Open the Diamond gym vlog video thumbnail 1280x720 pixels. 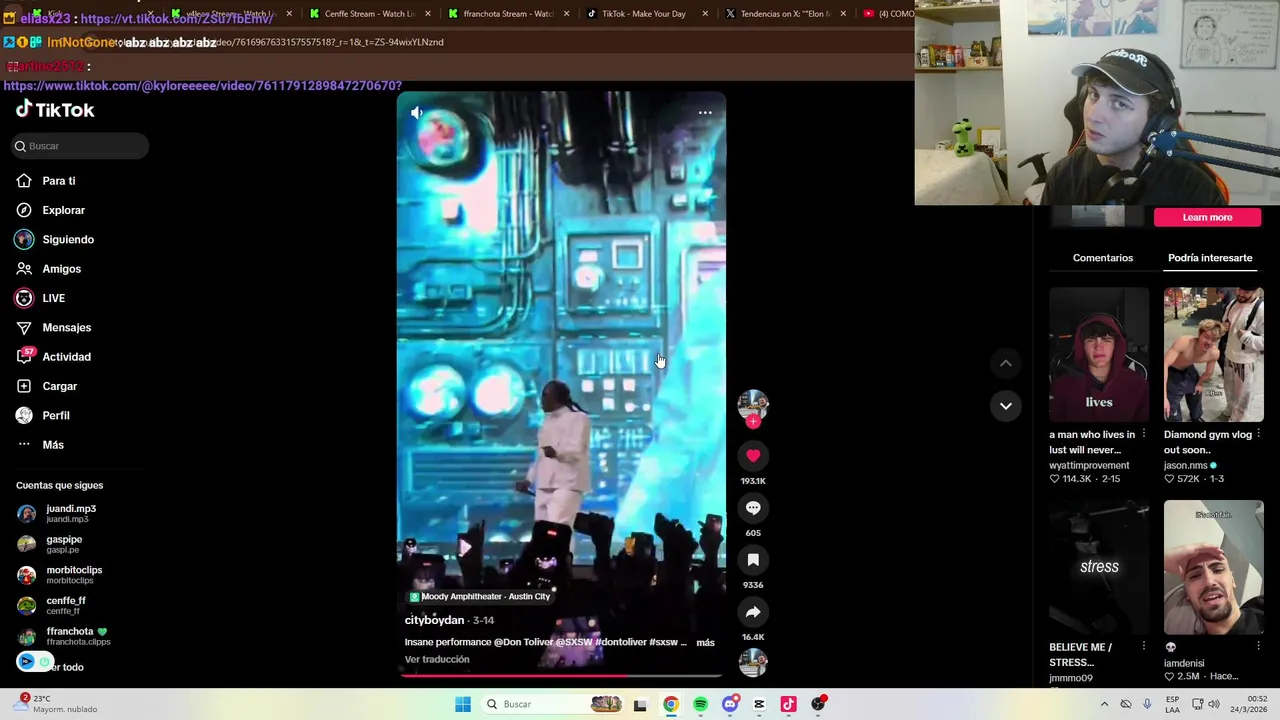click(x=1213, y=355)
